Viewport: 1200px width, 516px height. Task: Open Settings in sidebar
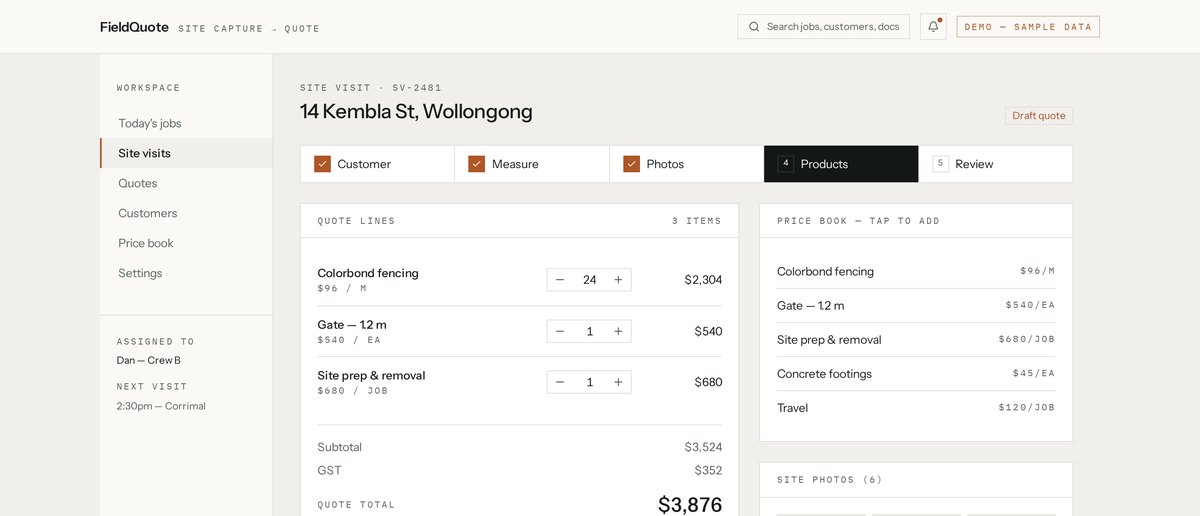(186, 273)
